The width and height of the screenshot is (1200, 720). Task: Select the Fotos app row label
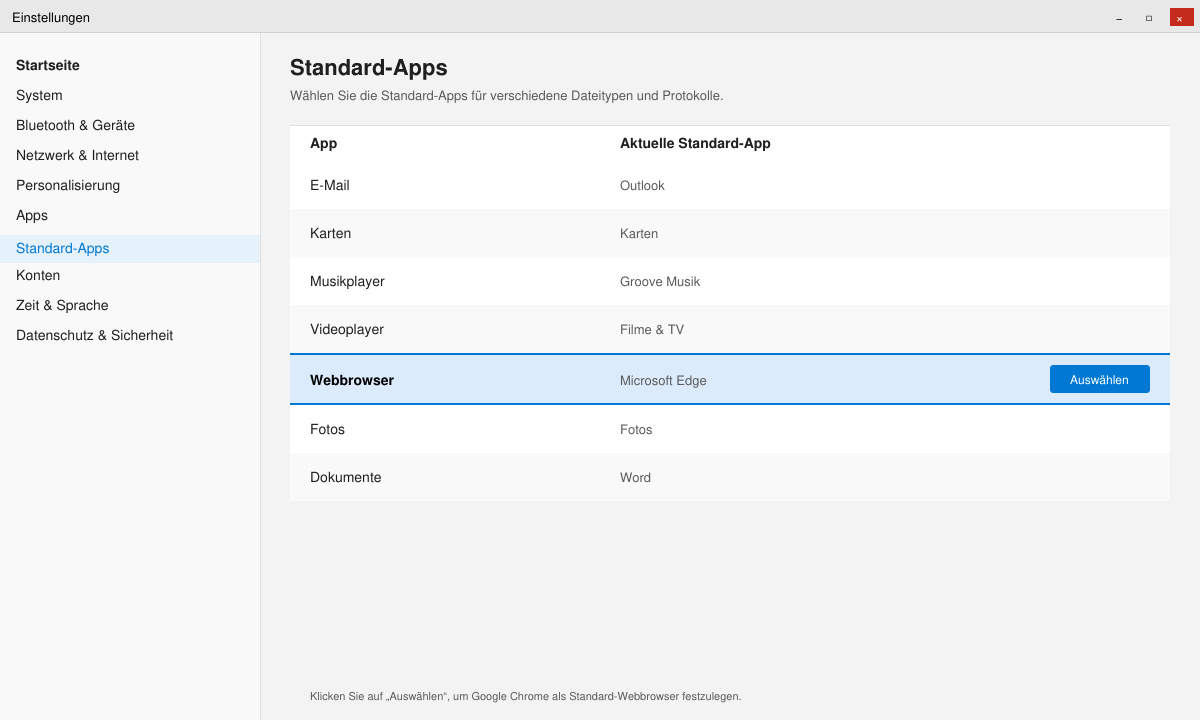[x=327, y=429]
